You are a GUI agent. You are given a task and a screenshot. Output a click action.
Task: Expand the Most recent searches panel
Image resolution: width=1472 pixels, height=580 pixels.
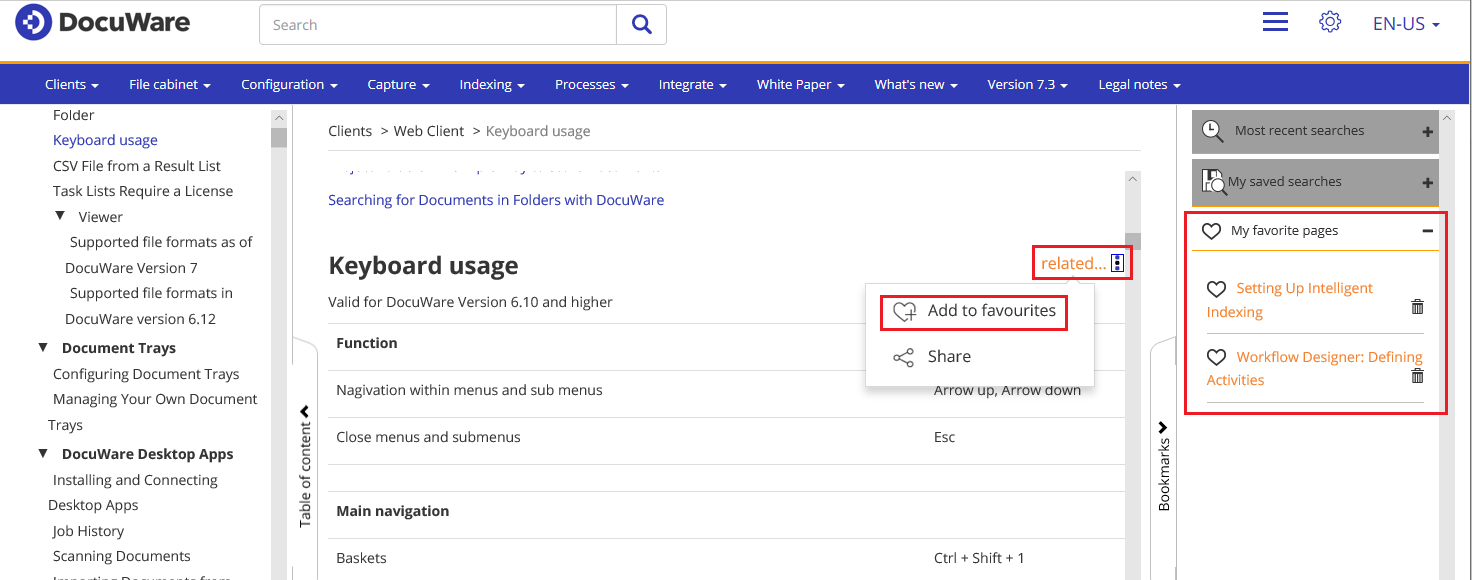pyautogui.click(x=1427, y=132)
